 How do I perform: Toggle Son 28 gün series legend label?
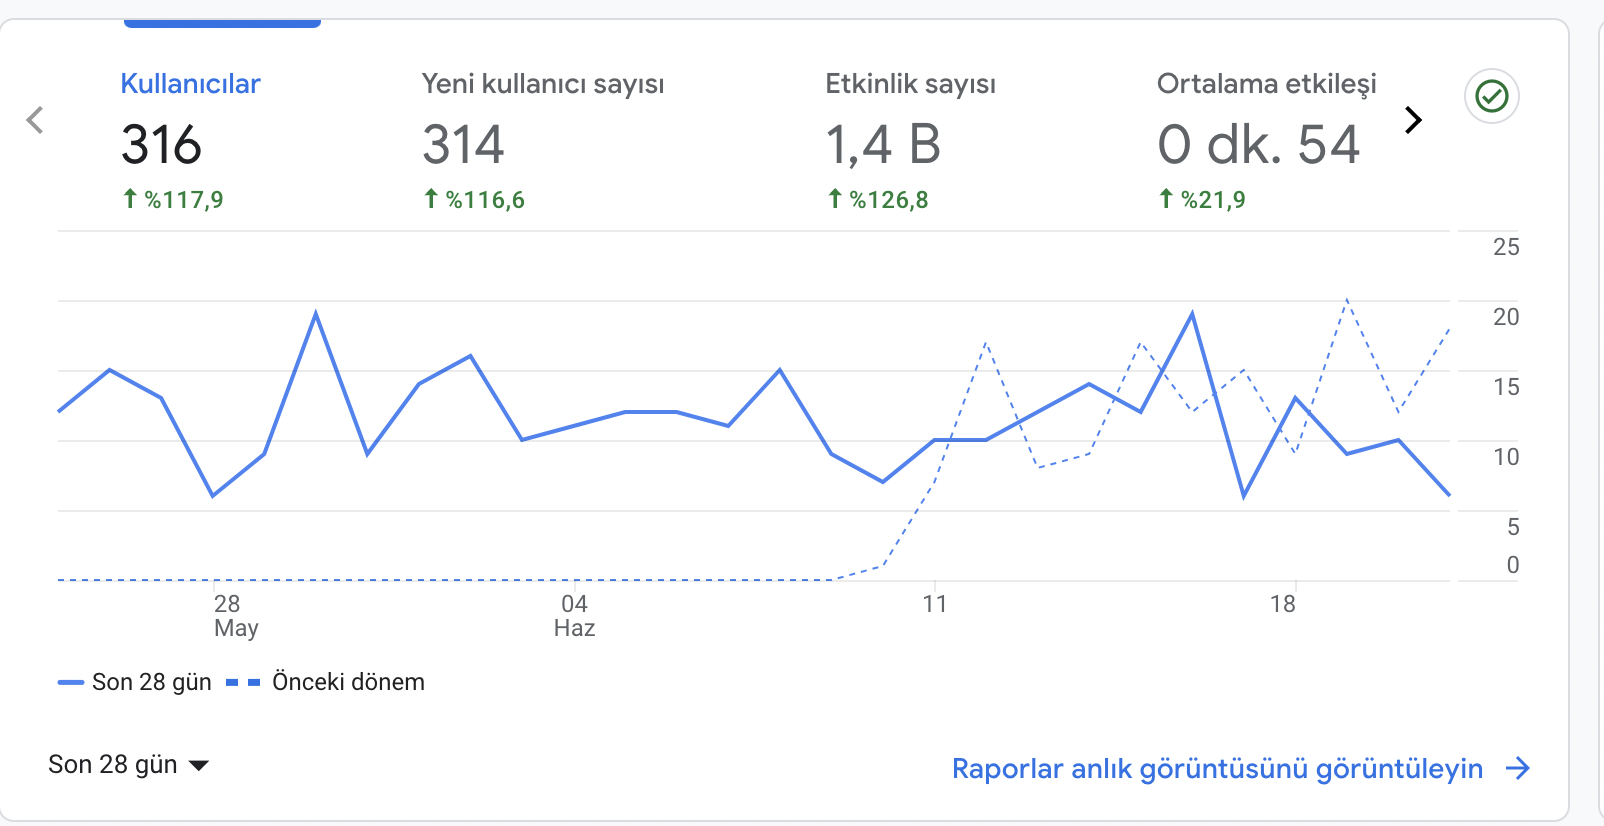click(x=152, y=682)
